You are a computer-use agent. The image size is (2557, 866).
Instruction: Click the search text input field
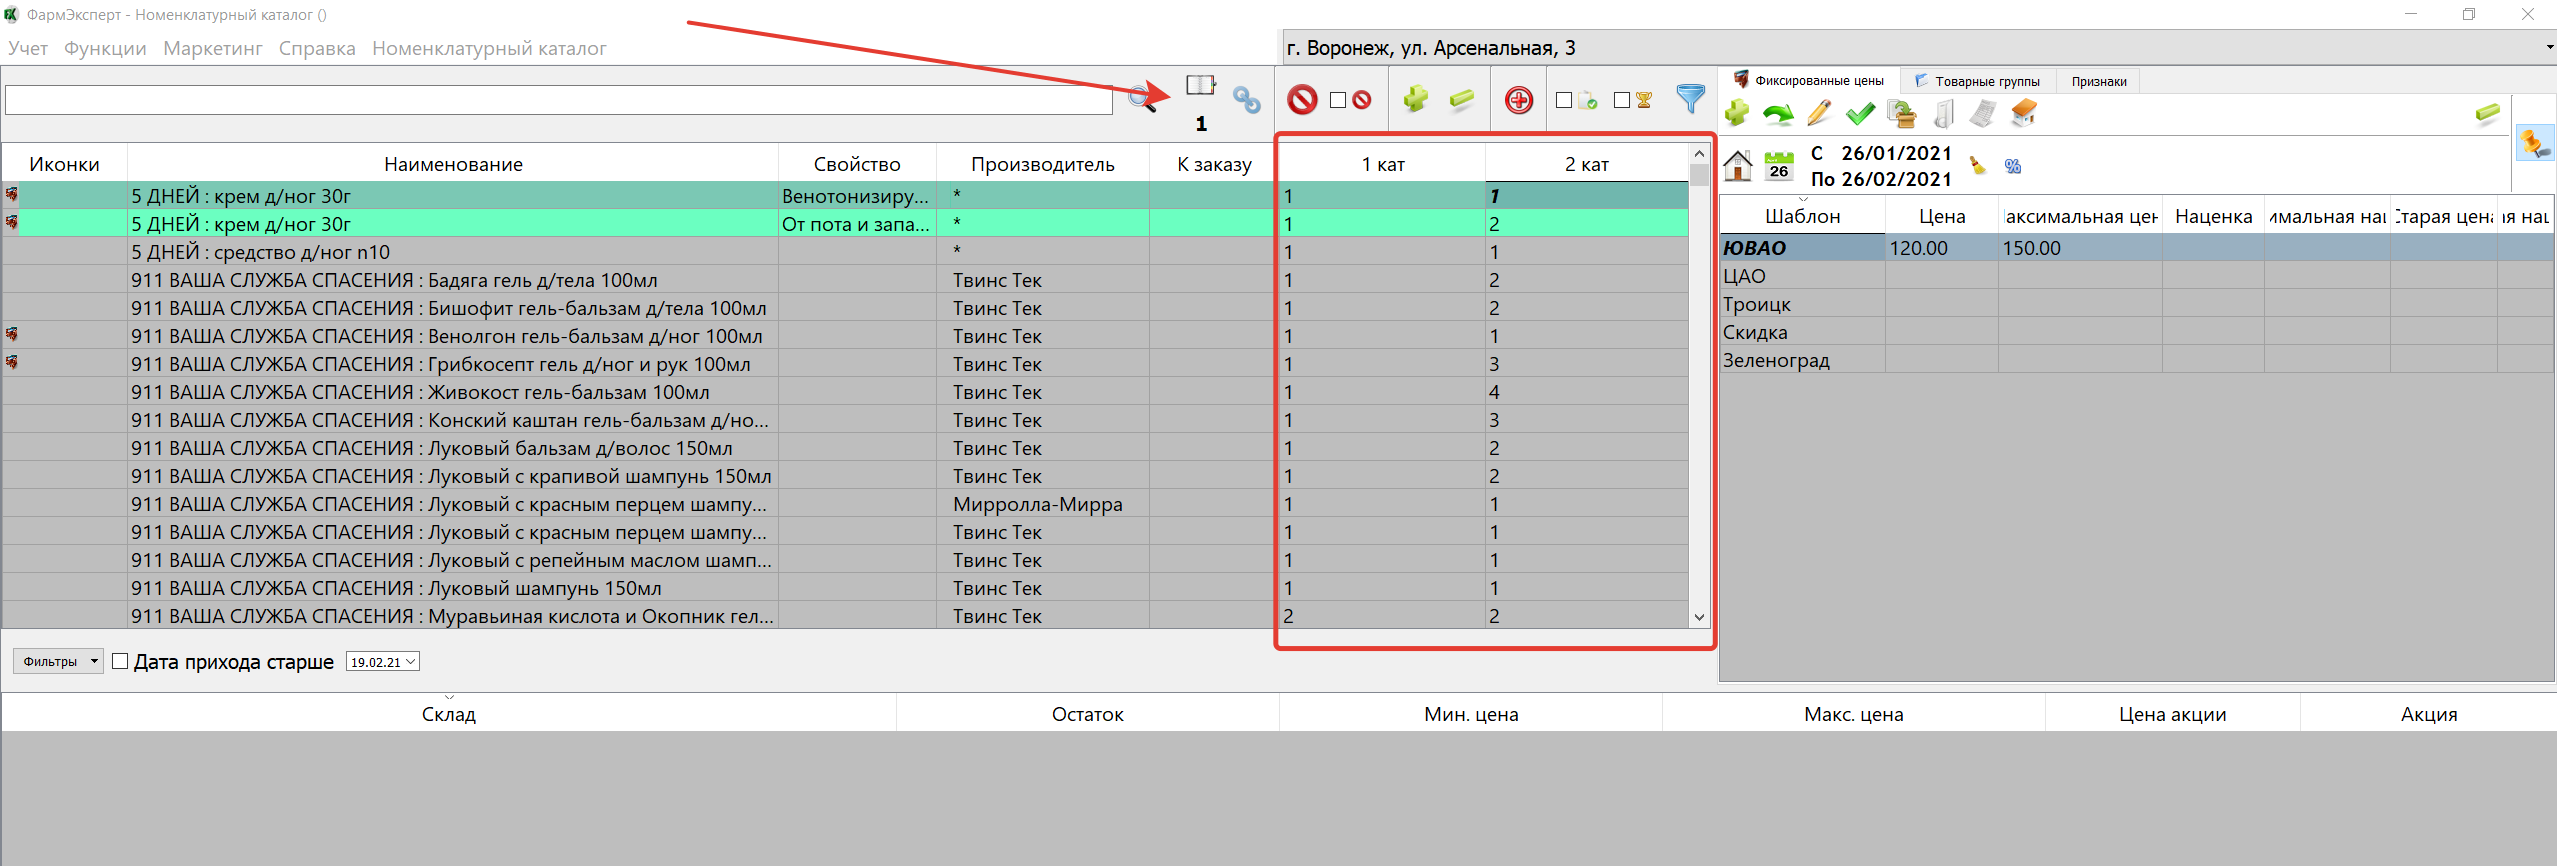pos(558,100)
